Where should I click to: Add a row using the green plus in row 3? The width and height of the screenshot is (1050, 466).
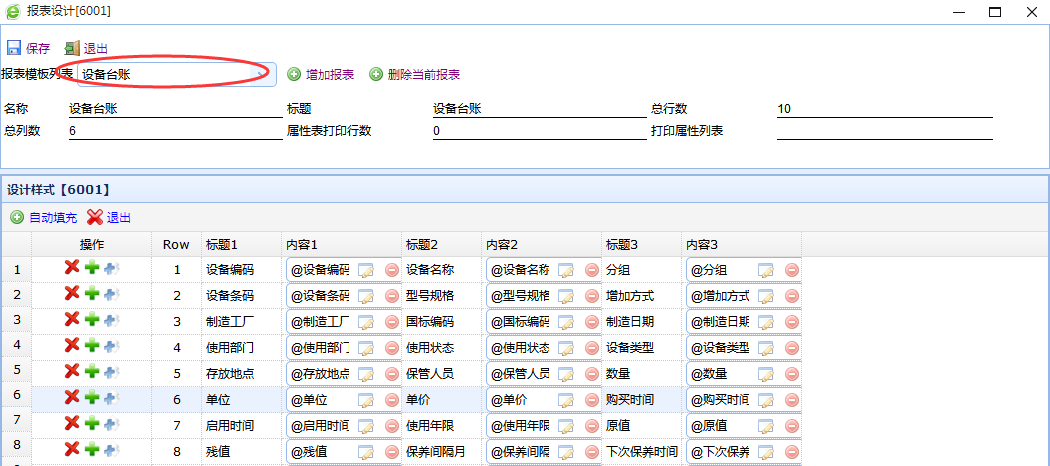(91, 320)
